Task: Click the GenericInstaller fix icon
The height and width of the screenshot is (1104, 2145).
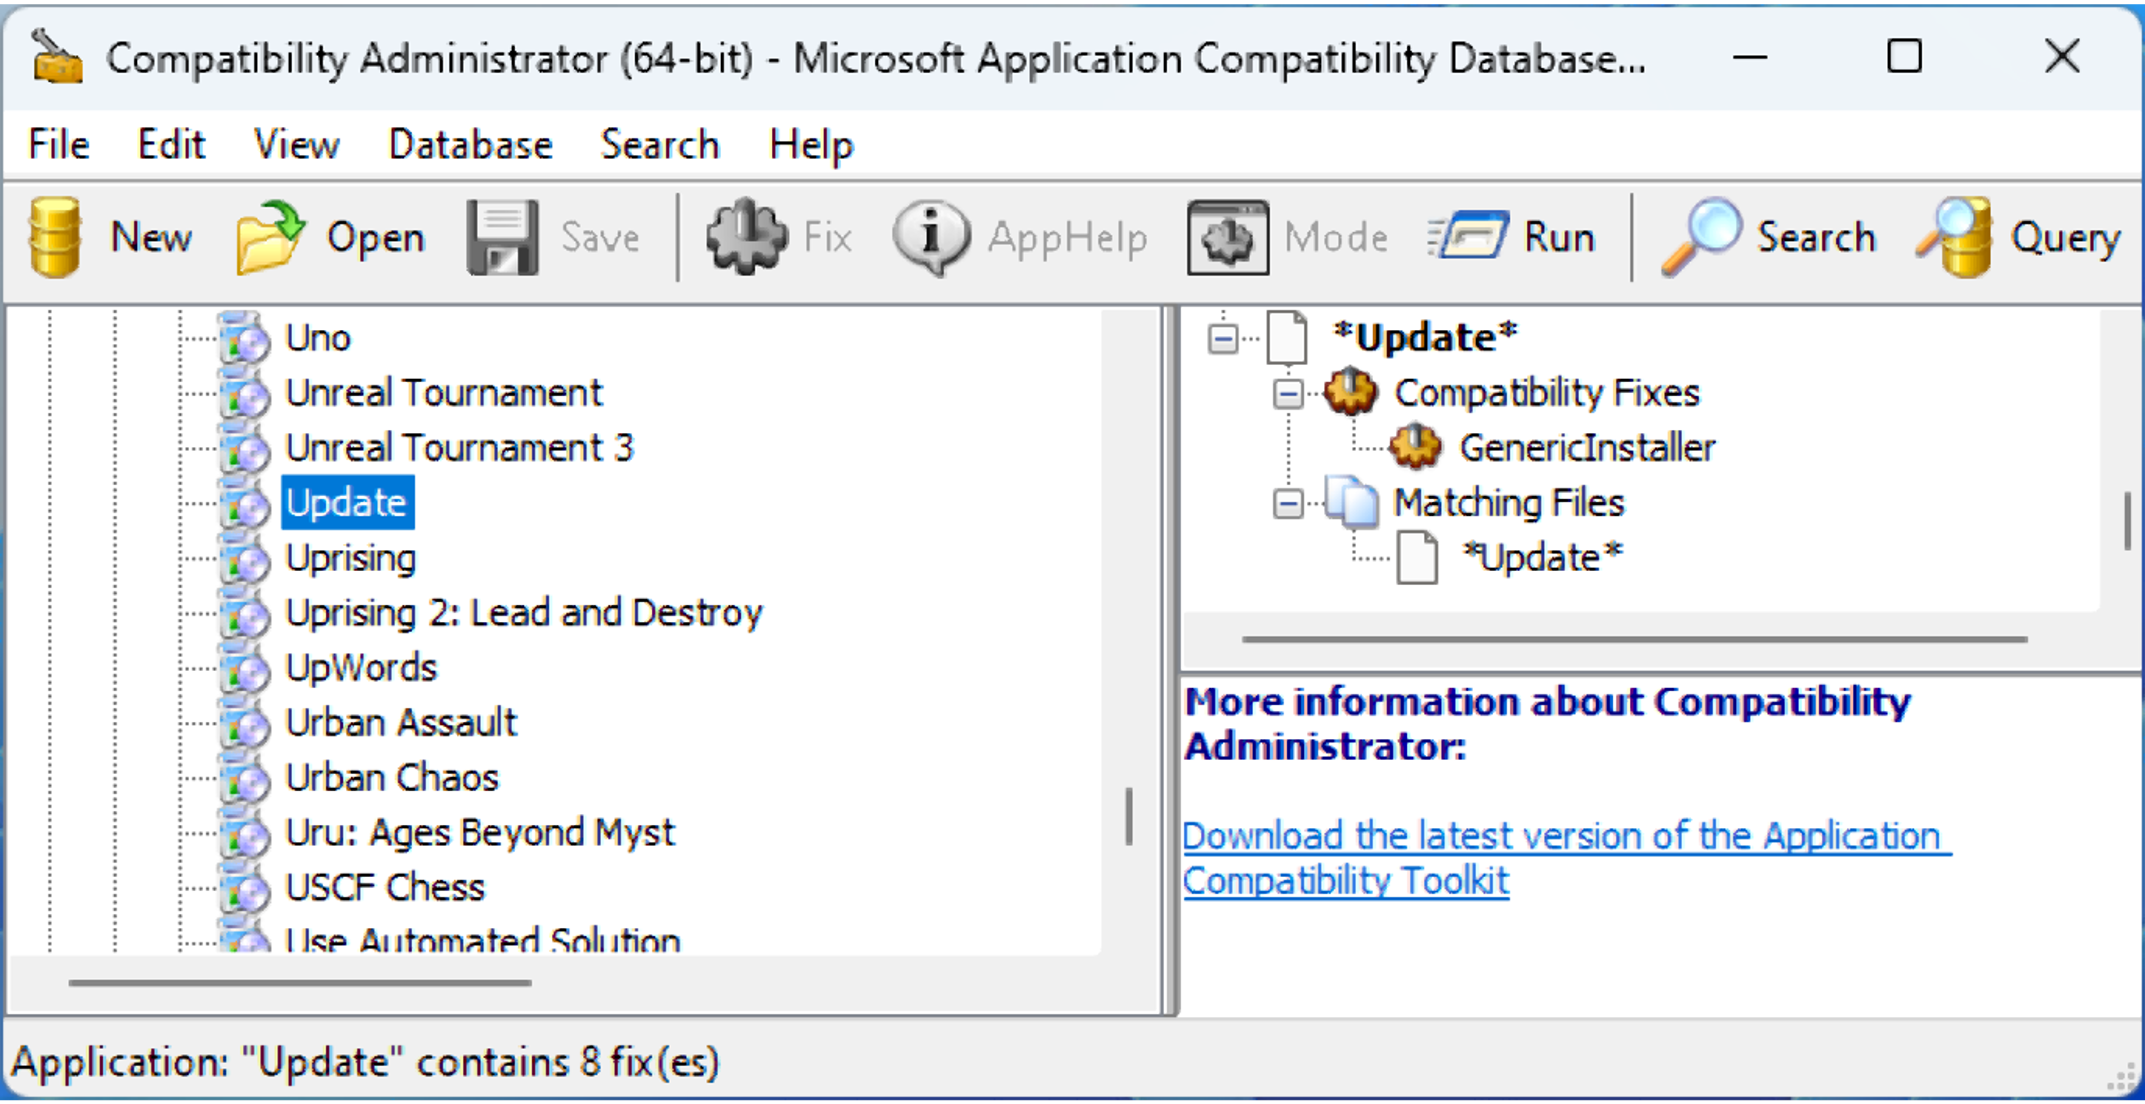Action: (x=1415, y=447)
